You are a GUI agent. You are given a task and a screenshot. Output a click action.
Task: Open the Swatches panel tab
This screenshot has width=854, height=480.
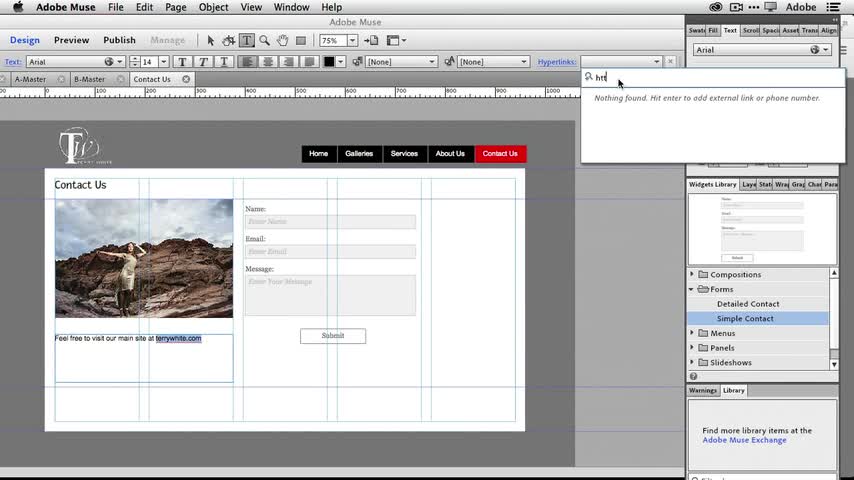(x=696, y=31)
